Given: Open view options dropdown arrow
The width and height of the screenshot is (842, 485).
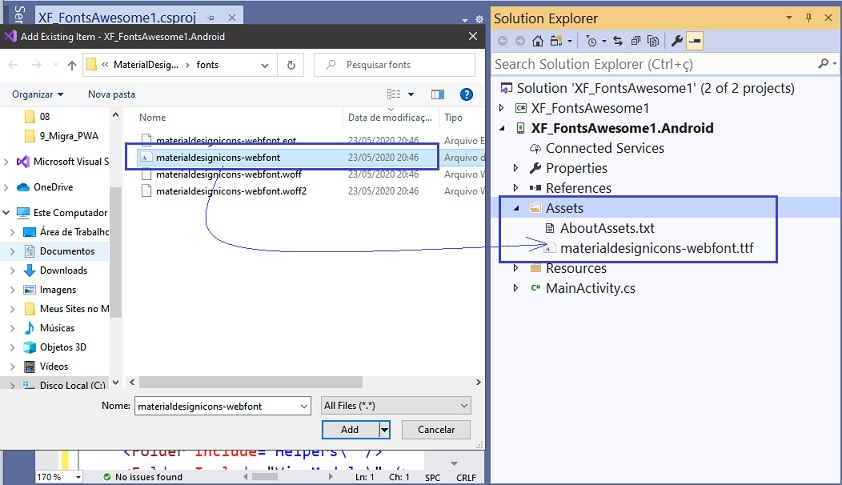Looking at the screenshot, I should 411,95.
